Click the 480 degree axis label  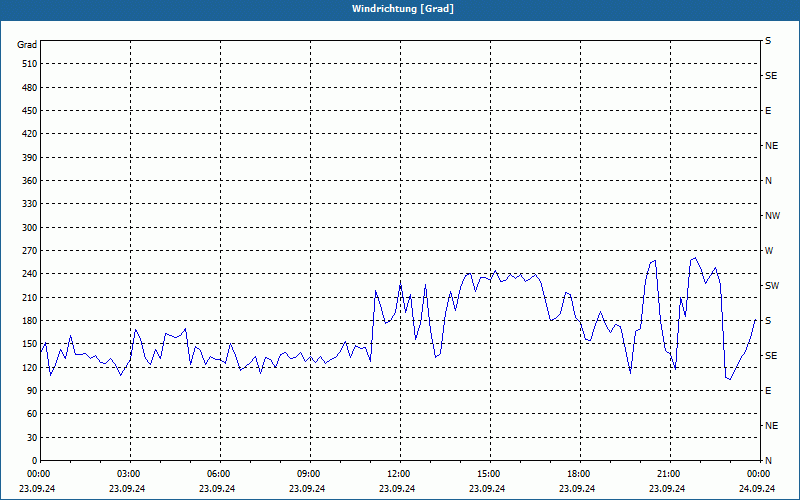[30, 88]
